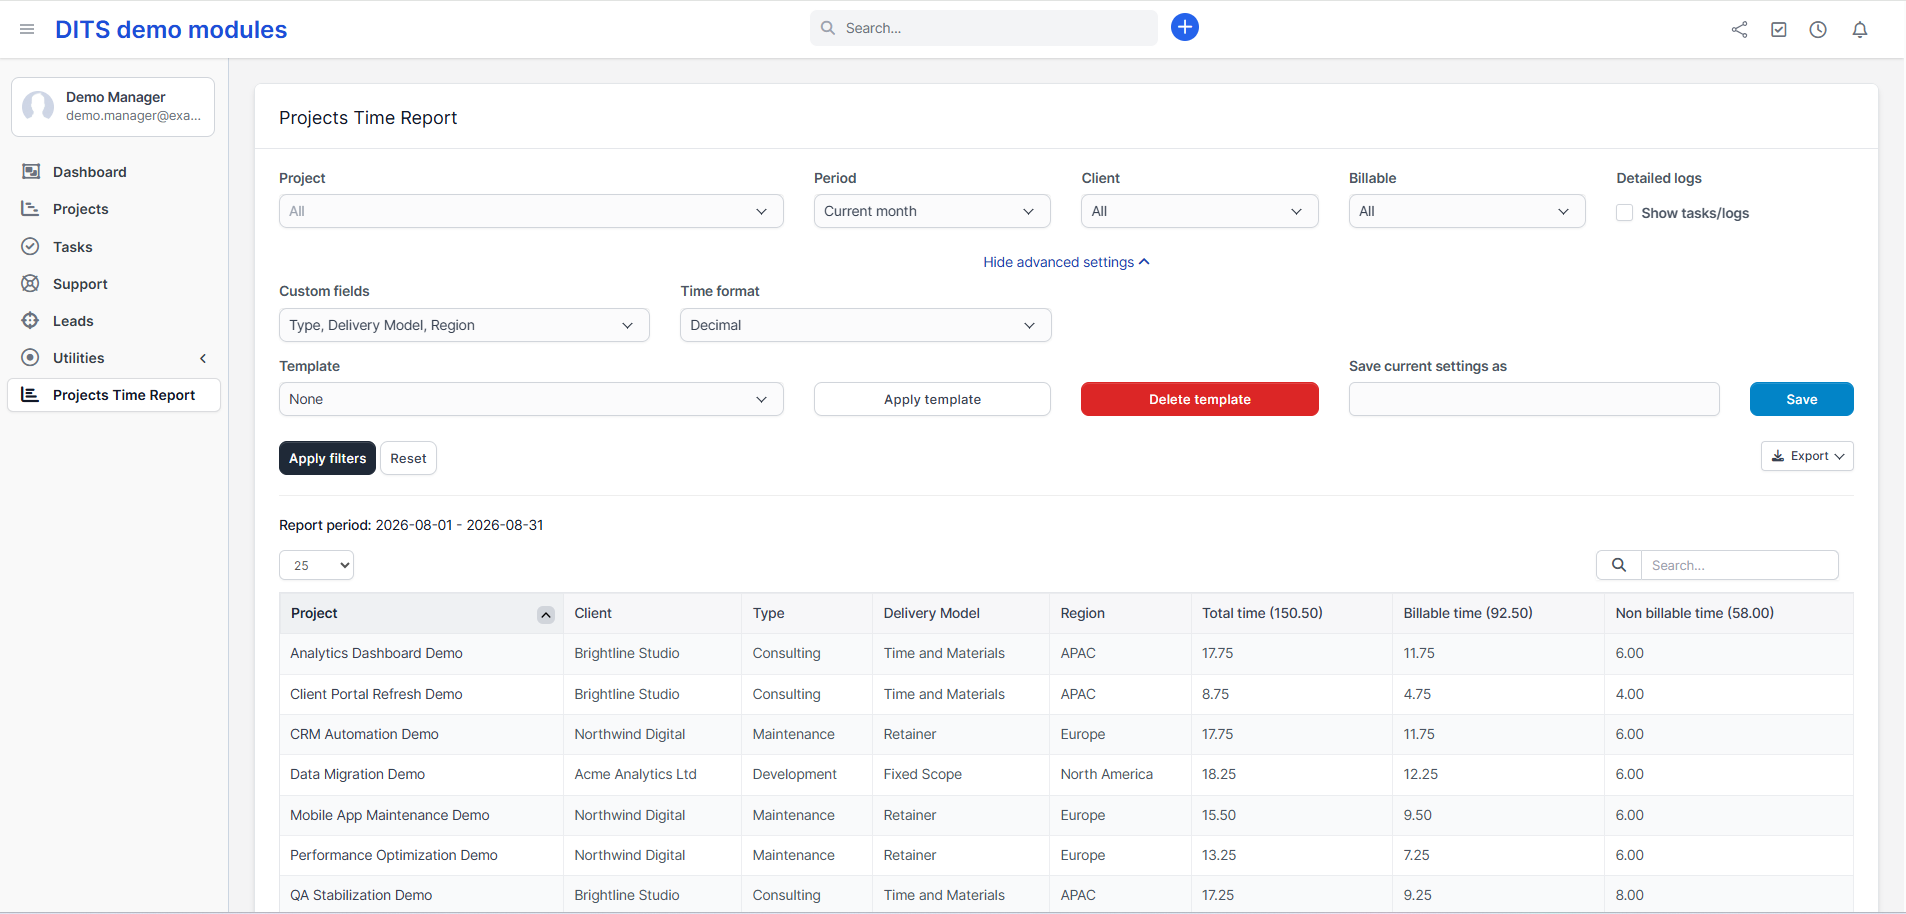The width and height of the screenshot is (1906, 914).
Task: Focus the top global Search field
Action: coord(984,28)
